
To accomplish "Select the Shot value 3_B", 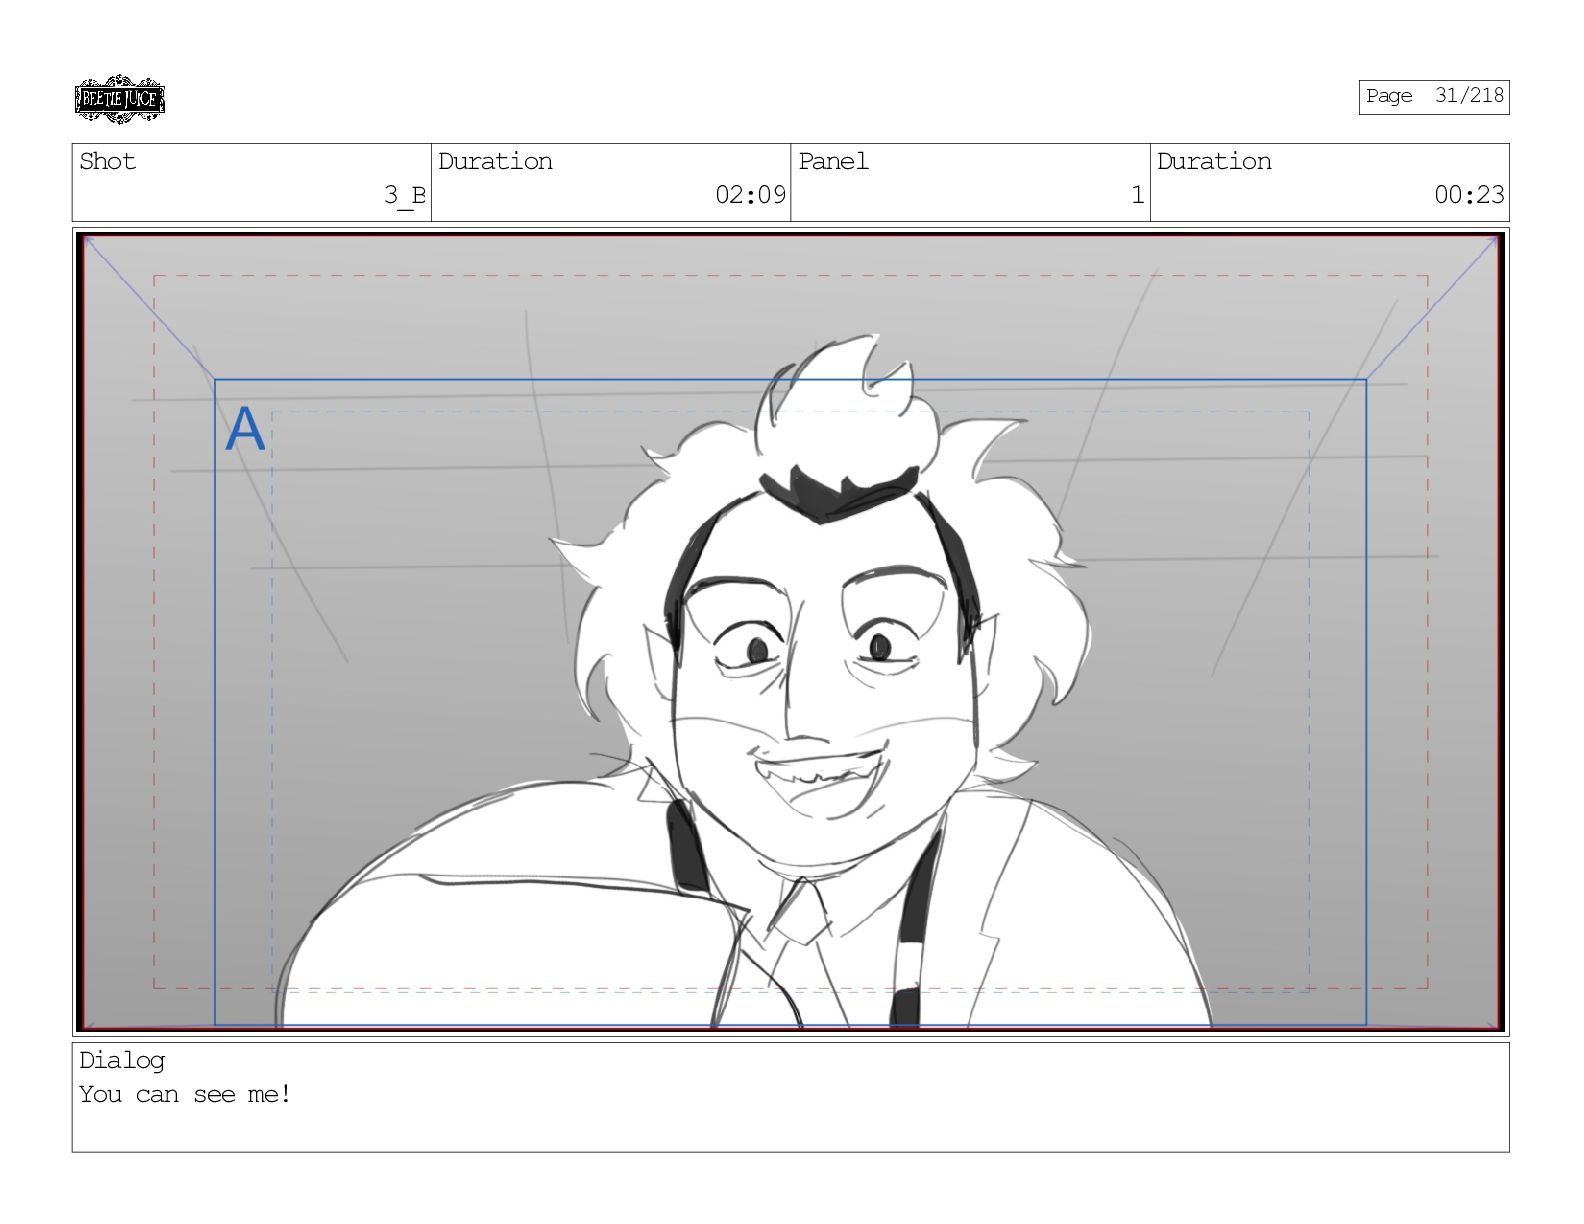I will (405, 195).
